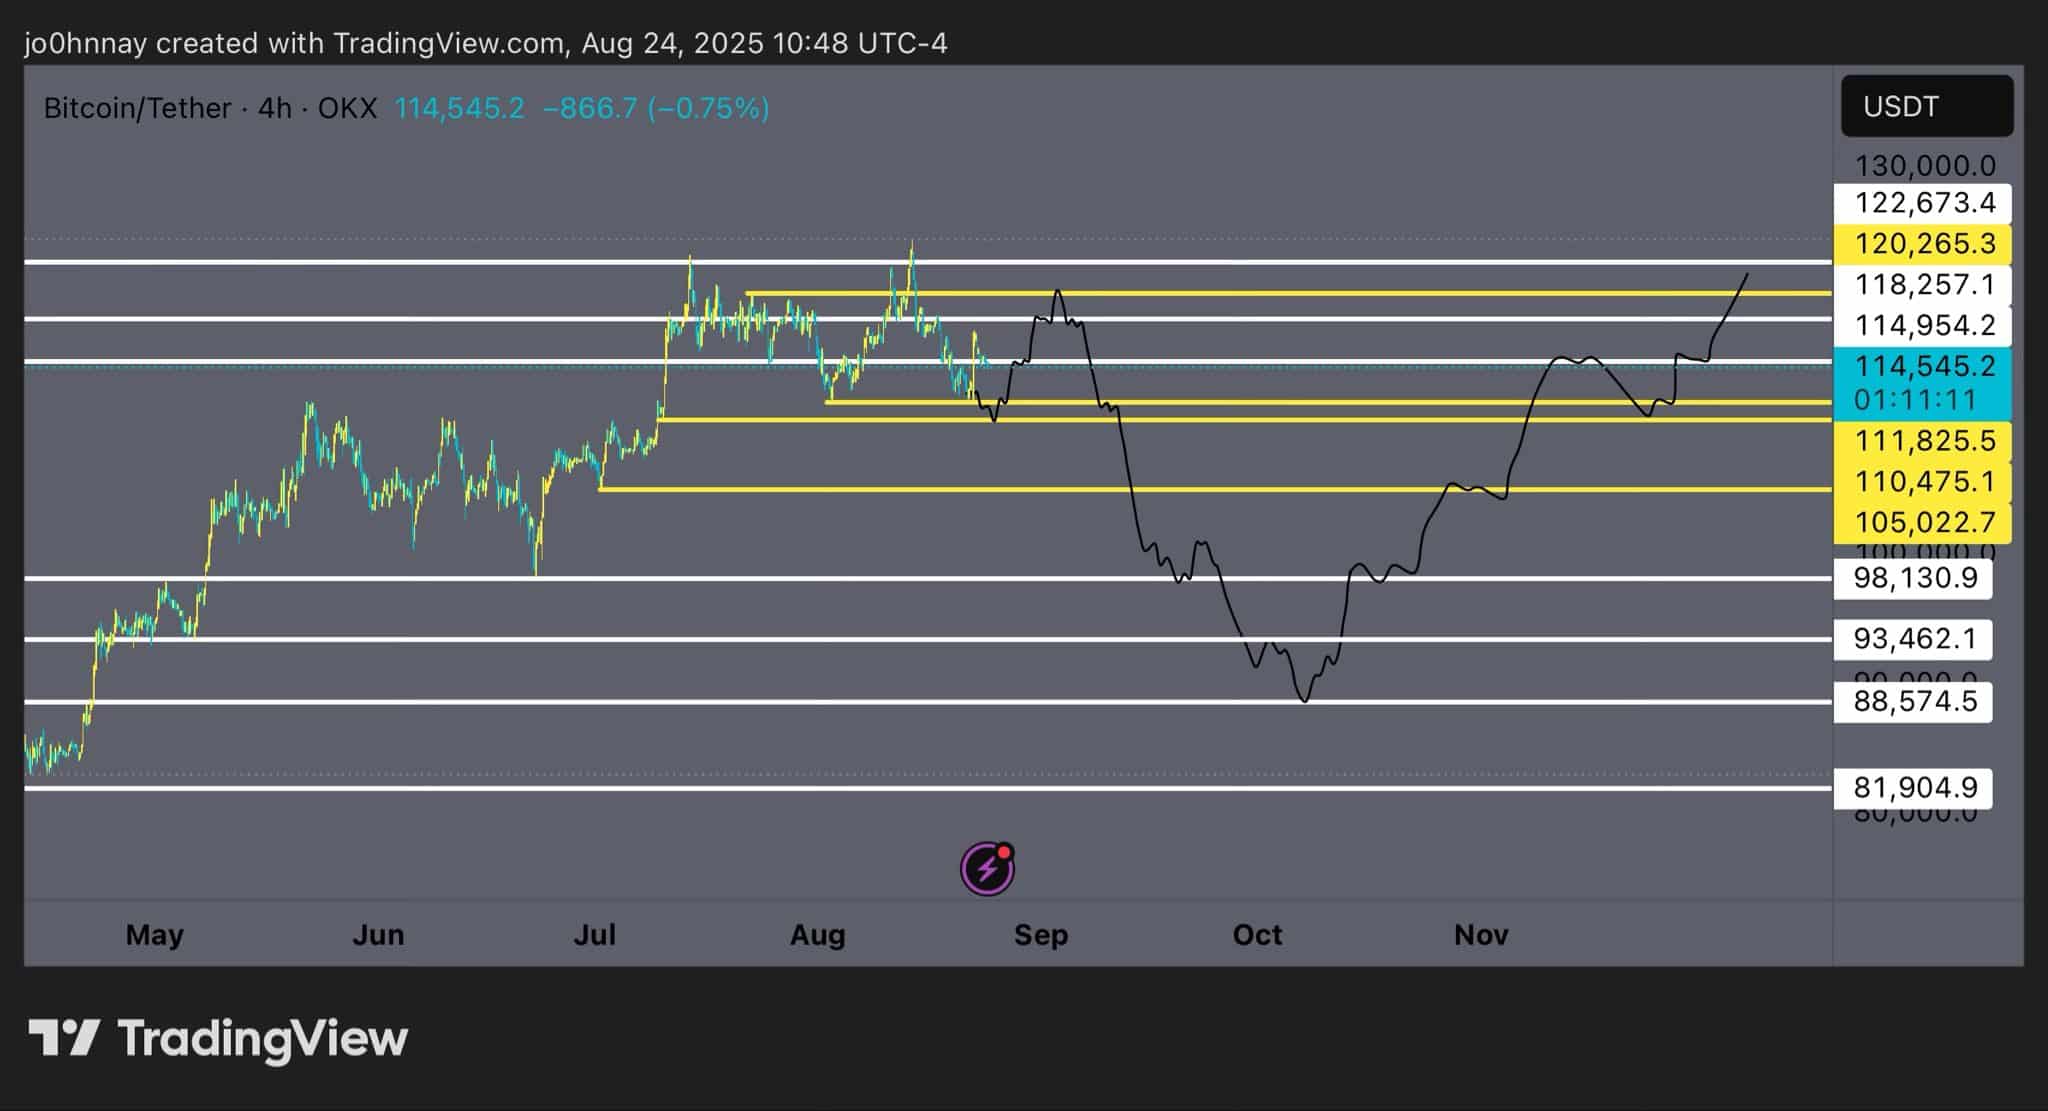
Task: Select the OKX exchange label
Action: [x=345, y=108]
